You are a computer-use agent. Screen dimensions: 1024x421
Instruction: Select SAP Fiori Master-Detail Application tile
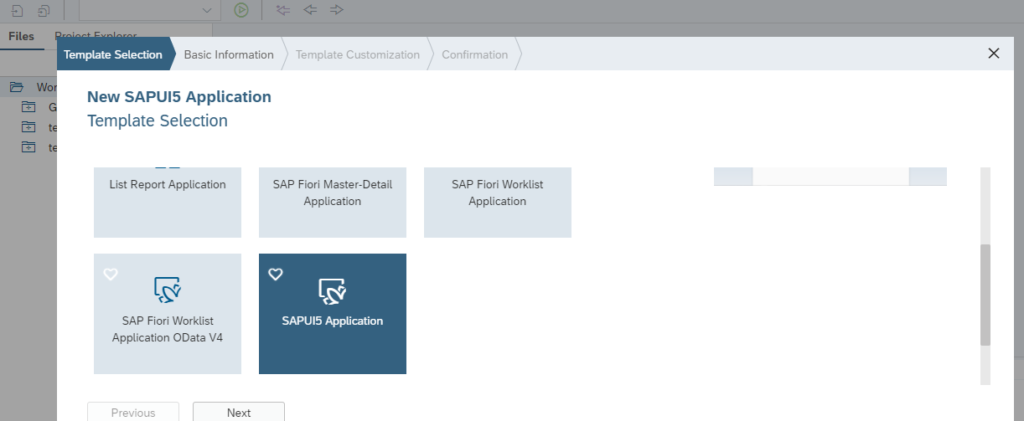[332, 202]
